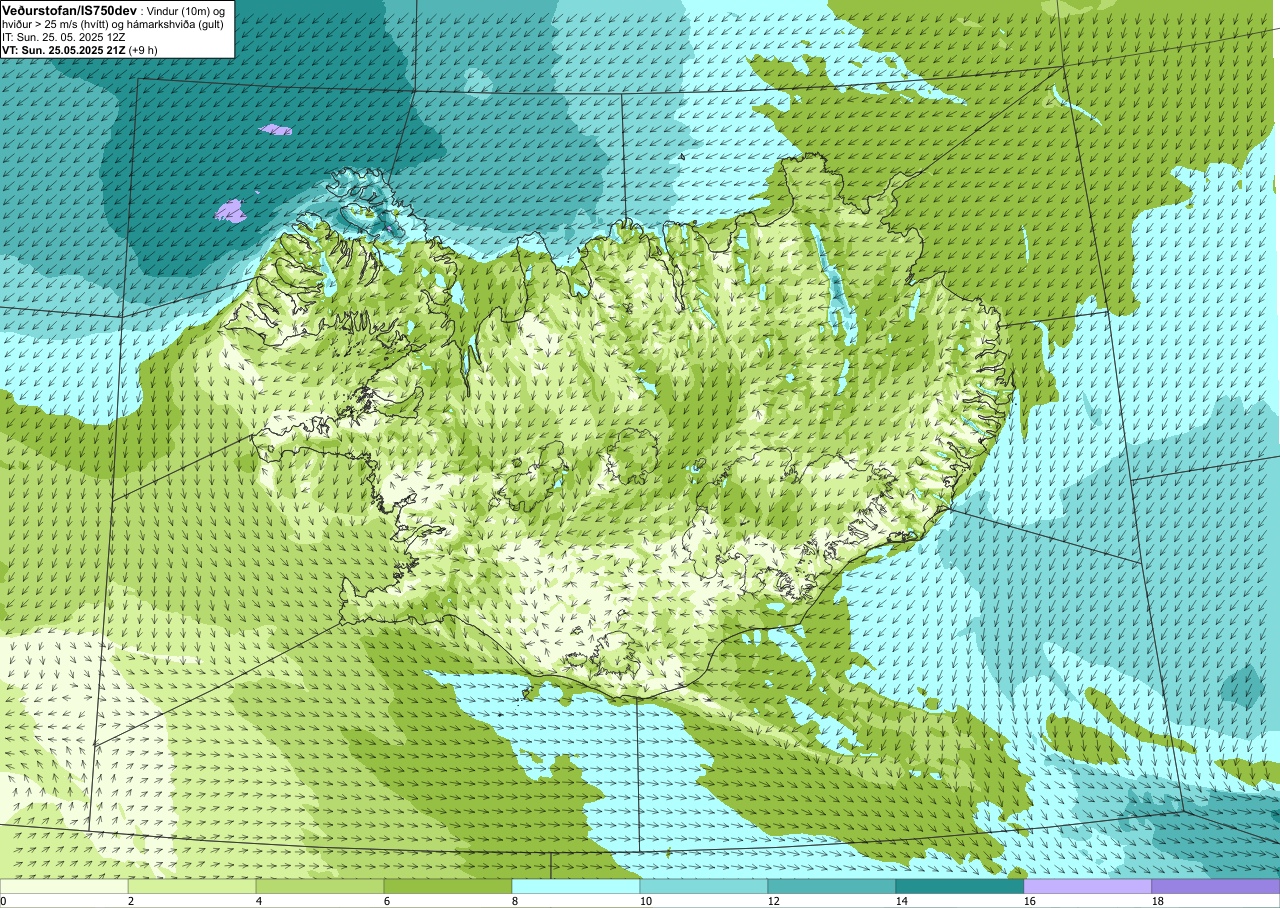Viewport: 1280px width, 908px height.
Task: Click the purple above-18 m/s legend swatch
Action: [x=1216, y=886]
